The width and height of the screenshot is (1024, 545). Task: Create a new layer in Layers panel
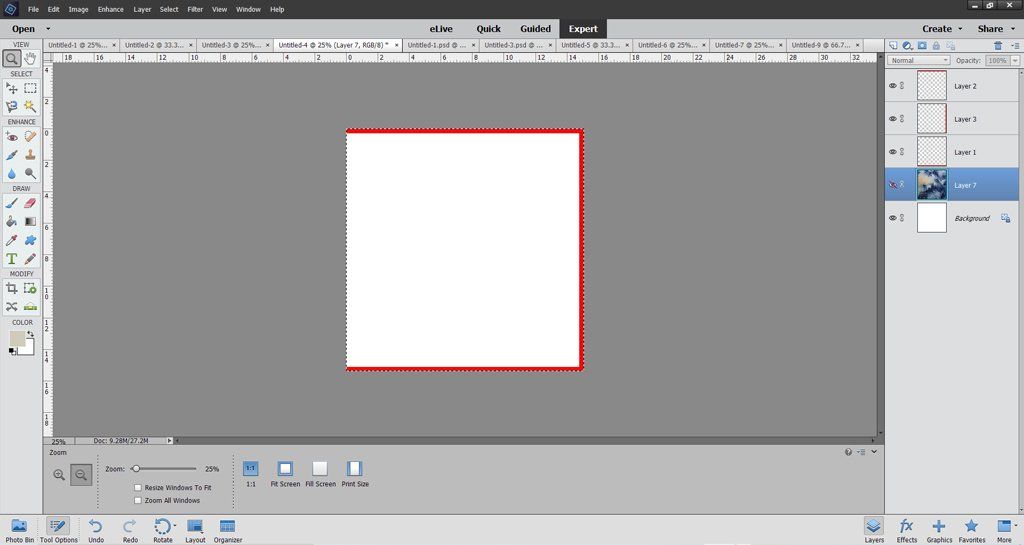click(x=893, y=45)
